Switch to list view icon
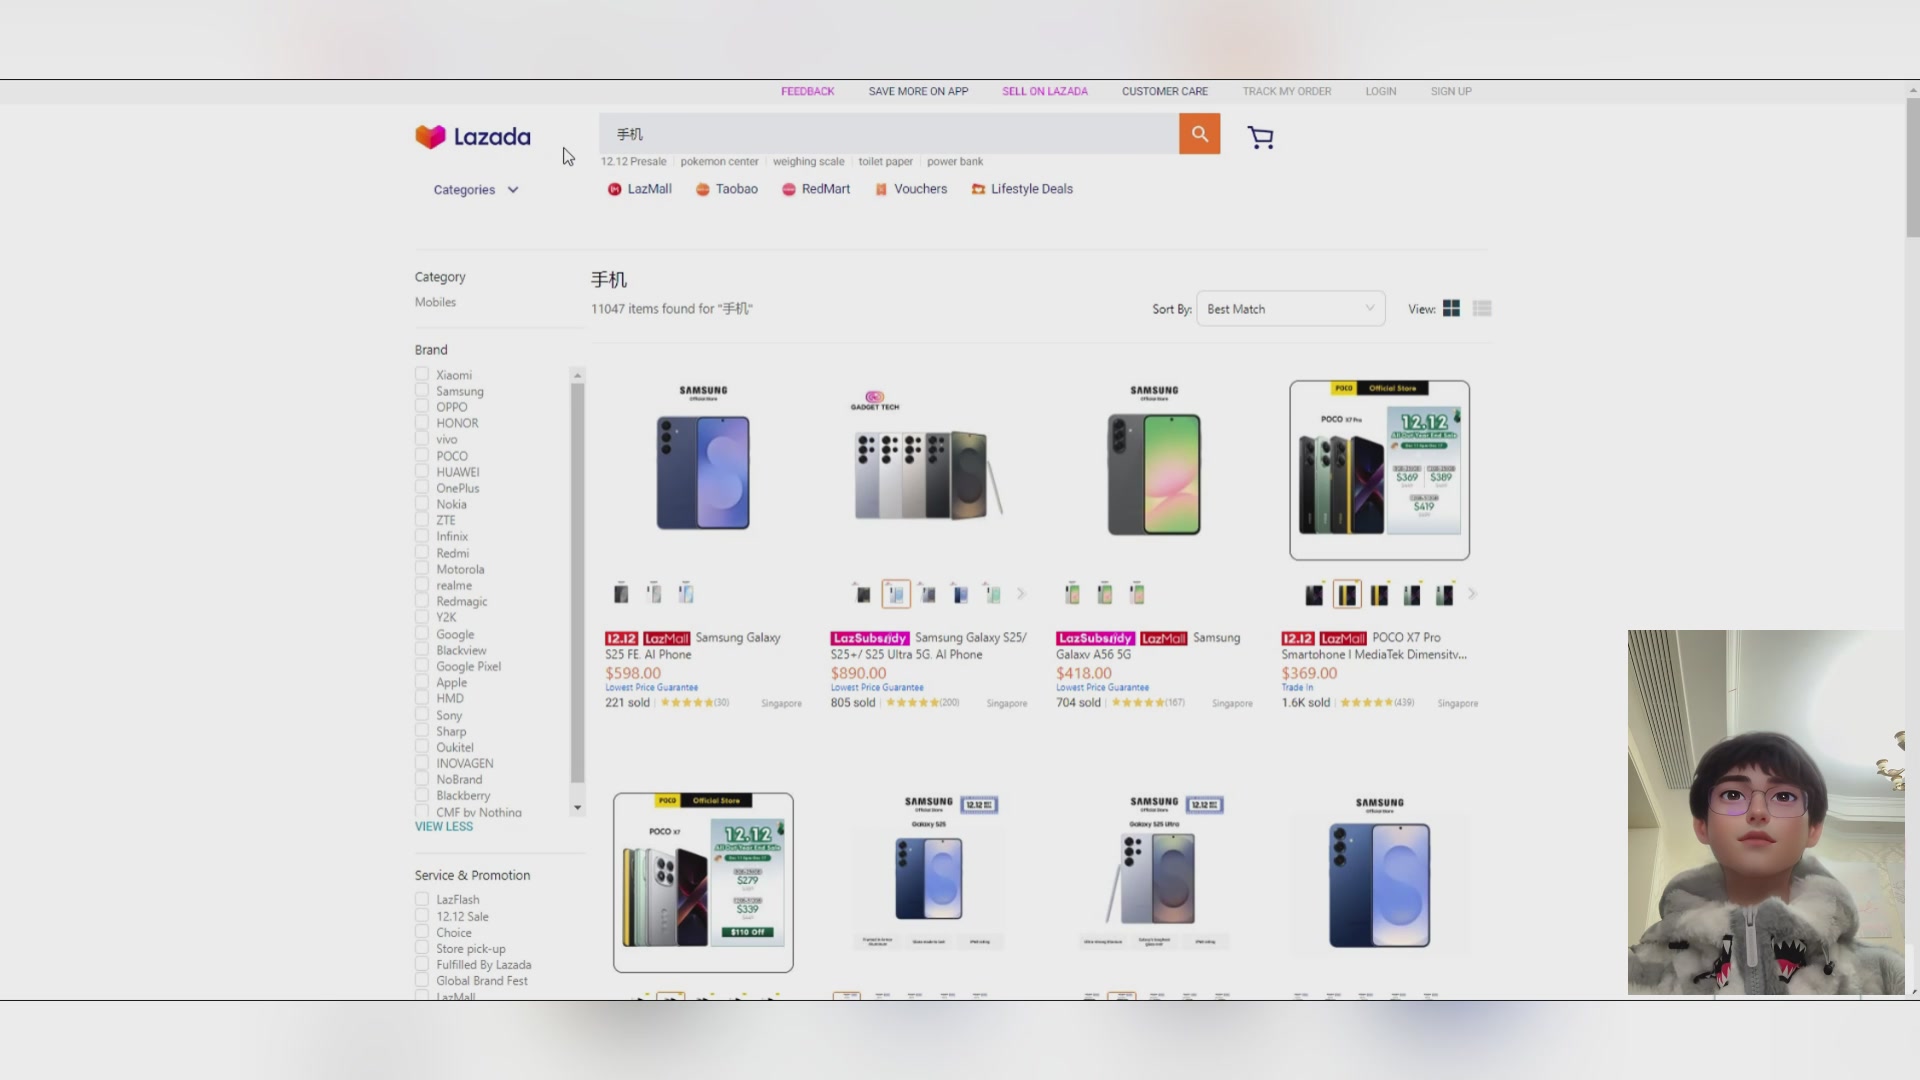This screenshot has width=1920, height=1080. click(x=1482, y=309)
